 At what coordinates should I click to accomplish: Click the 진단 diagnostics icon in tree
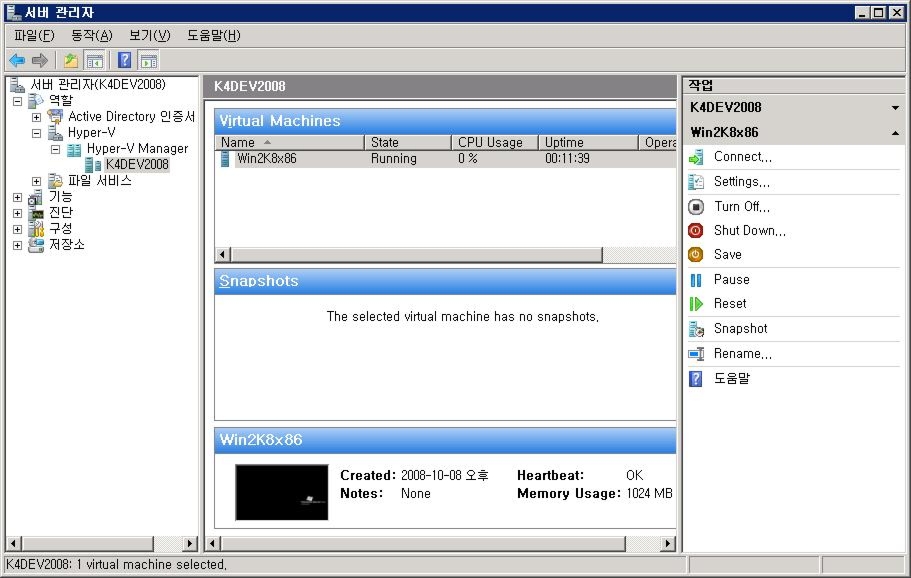tap(36, 213)
